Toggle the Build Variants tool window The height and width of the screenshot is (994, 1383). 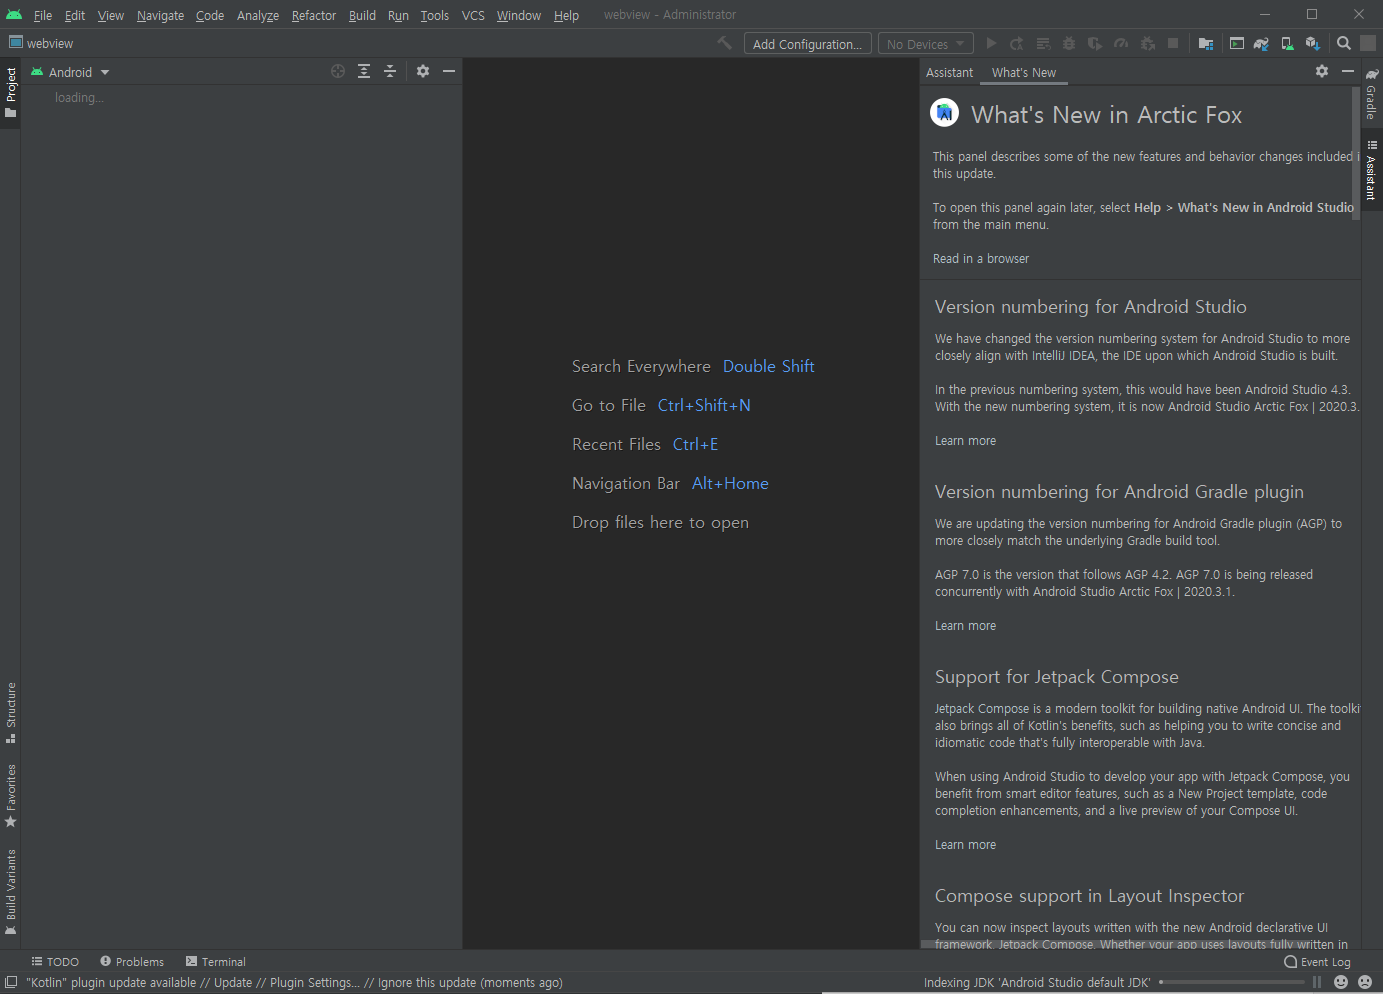coord(11,892)
